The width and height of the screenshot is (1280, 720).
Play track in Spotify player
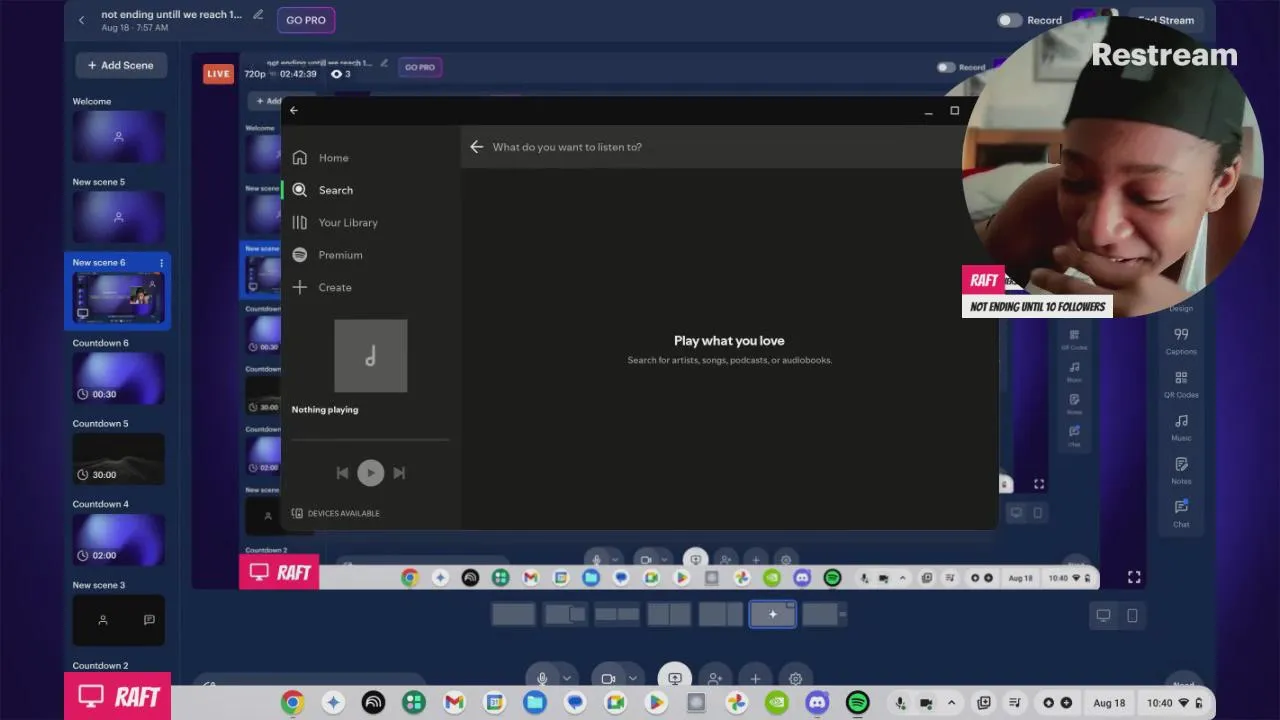(x=370, y=473)
